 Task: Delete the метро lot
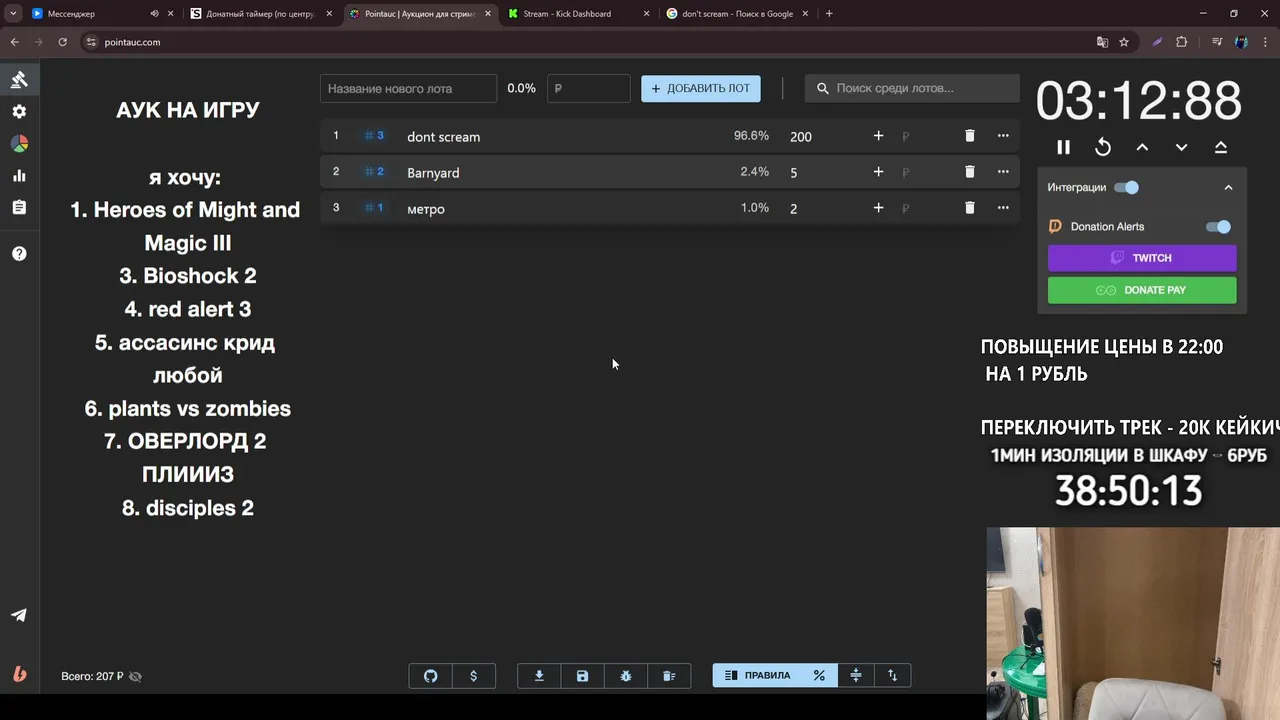pos(969,208)
